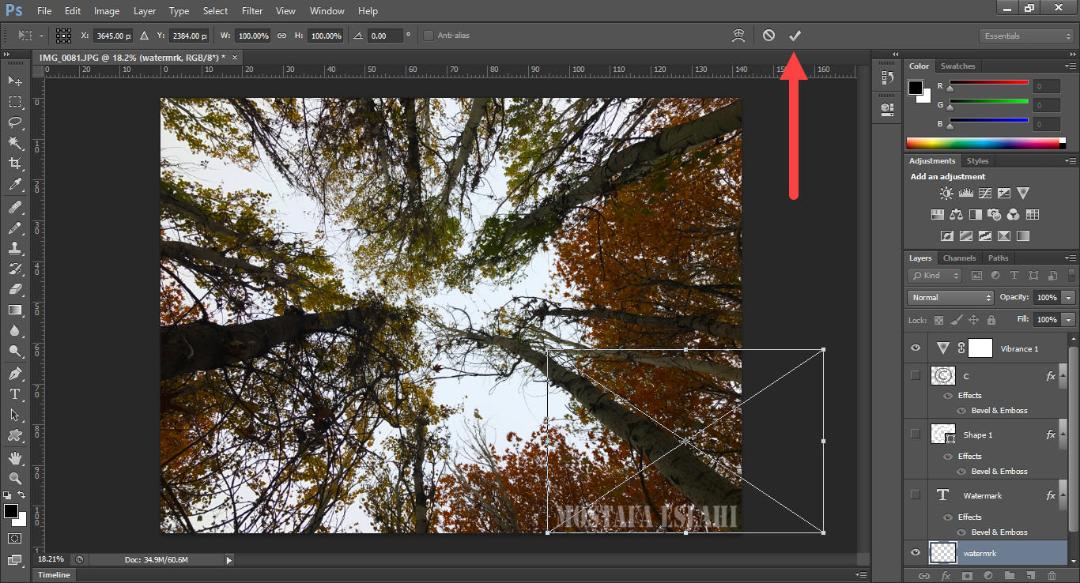Switch to warp mode icon in options bar

[738, 35]
